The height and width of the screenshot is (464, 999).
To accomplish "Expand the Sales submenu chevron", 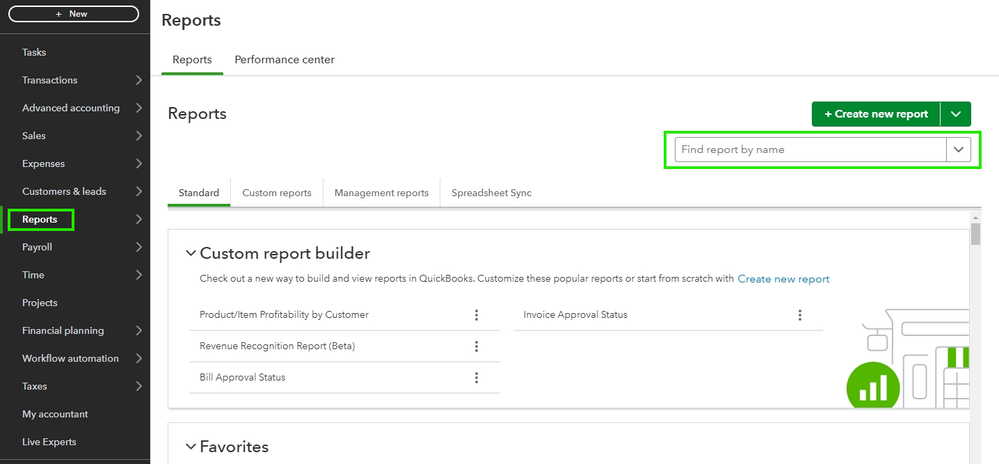I will tap(139, 136).
